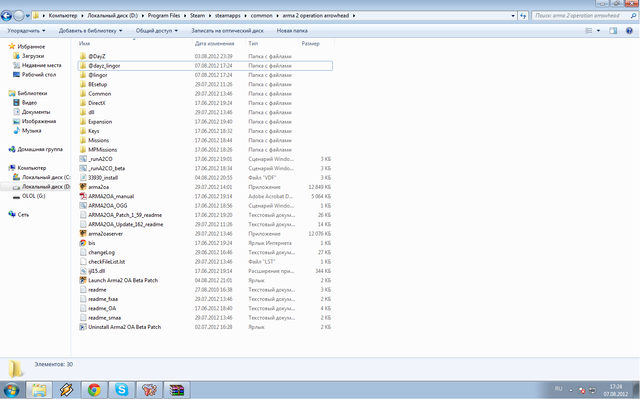Open view options dropdown arrow
This screenshot has height=400, width=640.
(598, 31)
